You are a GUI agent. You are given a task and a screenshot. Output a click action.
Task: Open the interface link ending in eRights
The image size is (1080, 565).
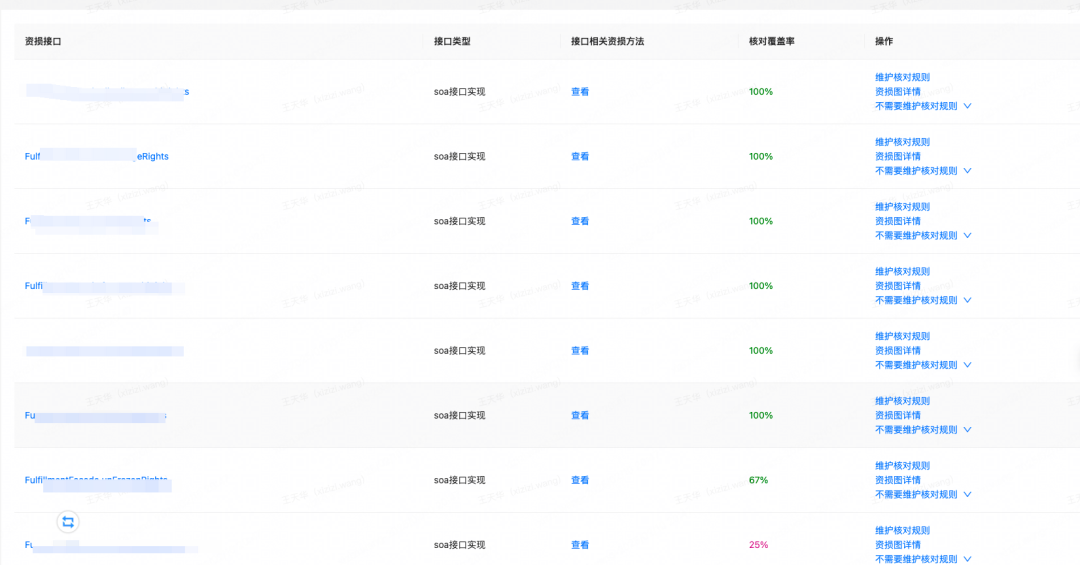[x=96, y=156]
